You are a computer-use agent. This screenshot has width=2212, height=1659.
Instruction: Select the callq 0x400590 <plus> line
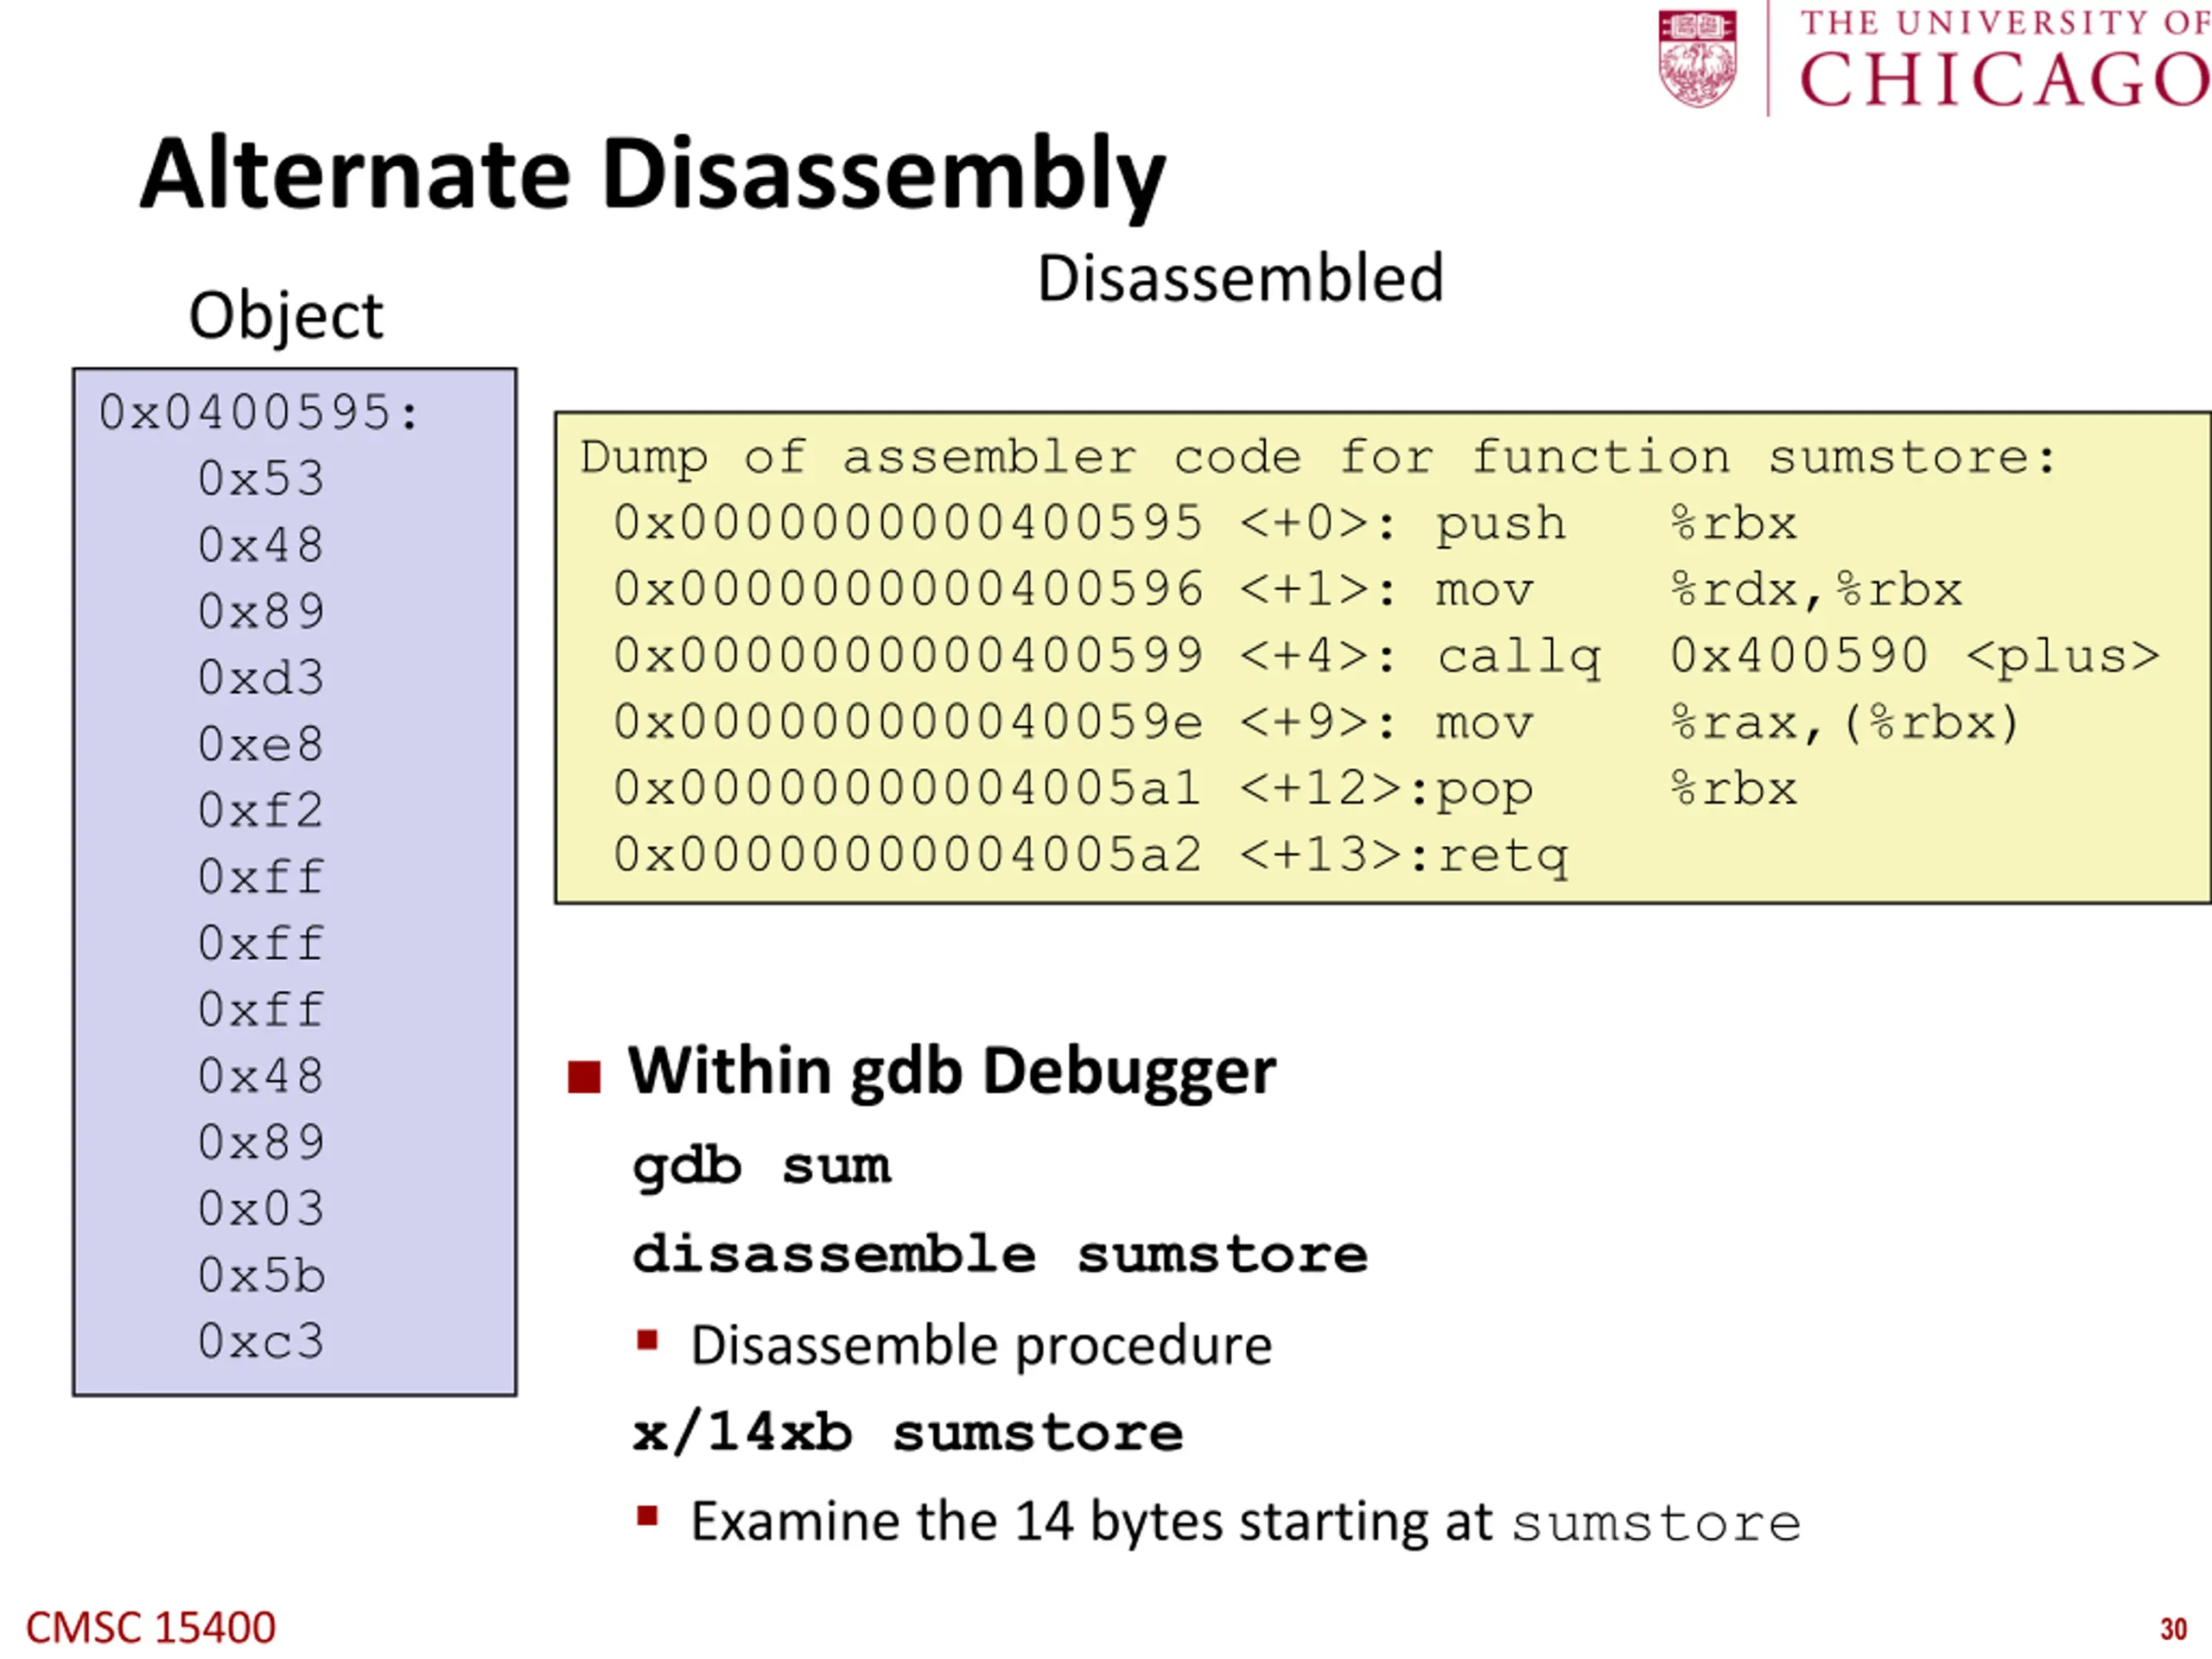(x=1387, y=657)
